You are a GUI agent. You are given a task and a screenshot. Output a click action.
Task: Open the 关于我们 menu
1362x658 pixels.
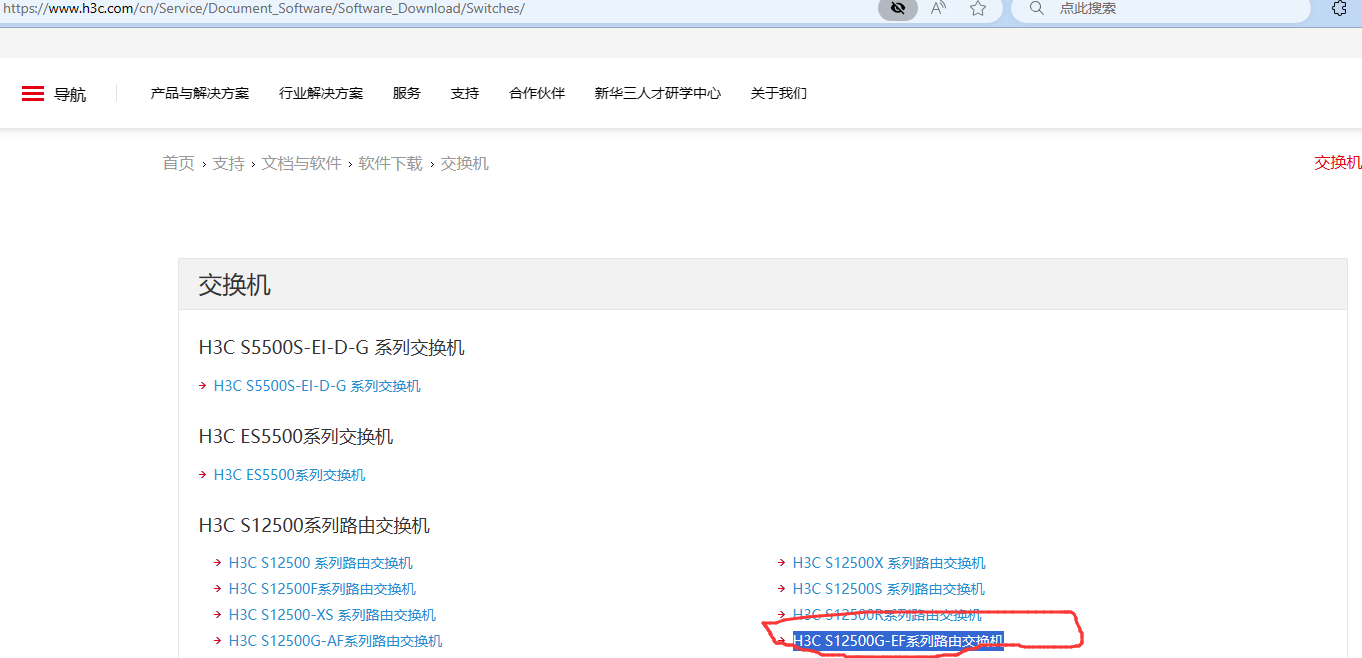pos(779,93)
